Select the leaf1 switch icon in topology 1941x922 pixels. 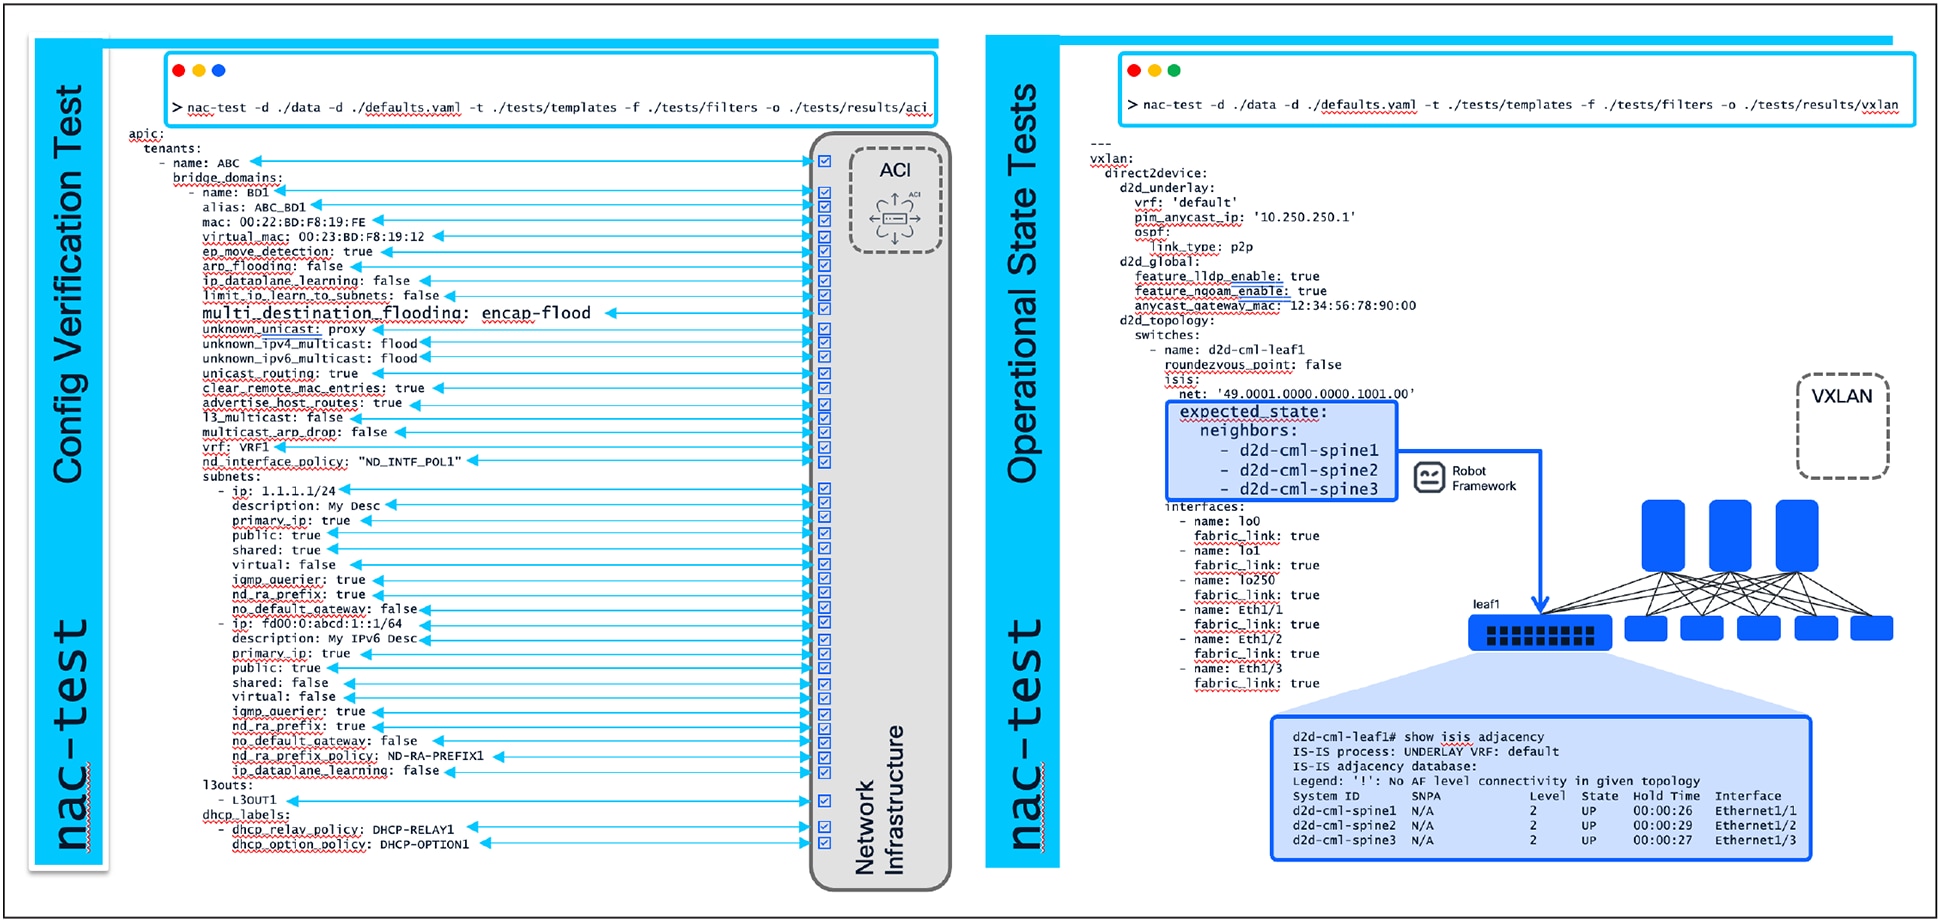pyautogui.click(x=1540, y=632)
